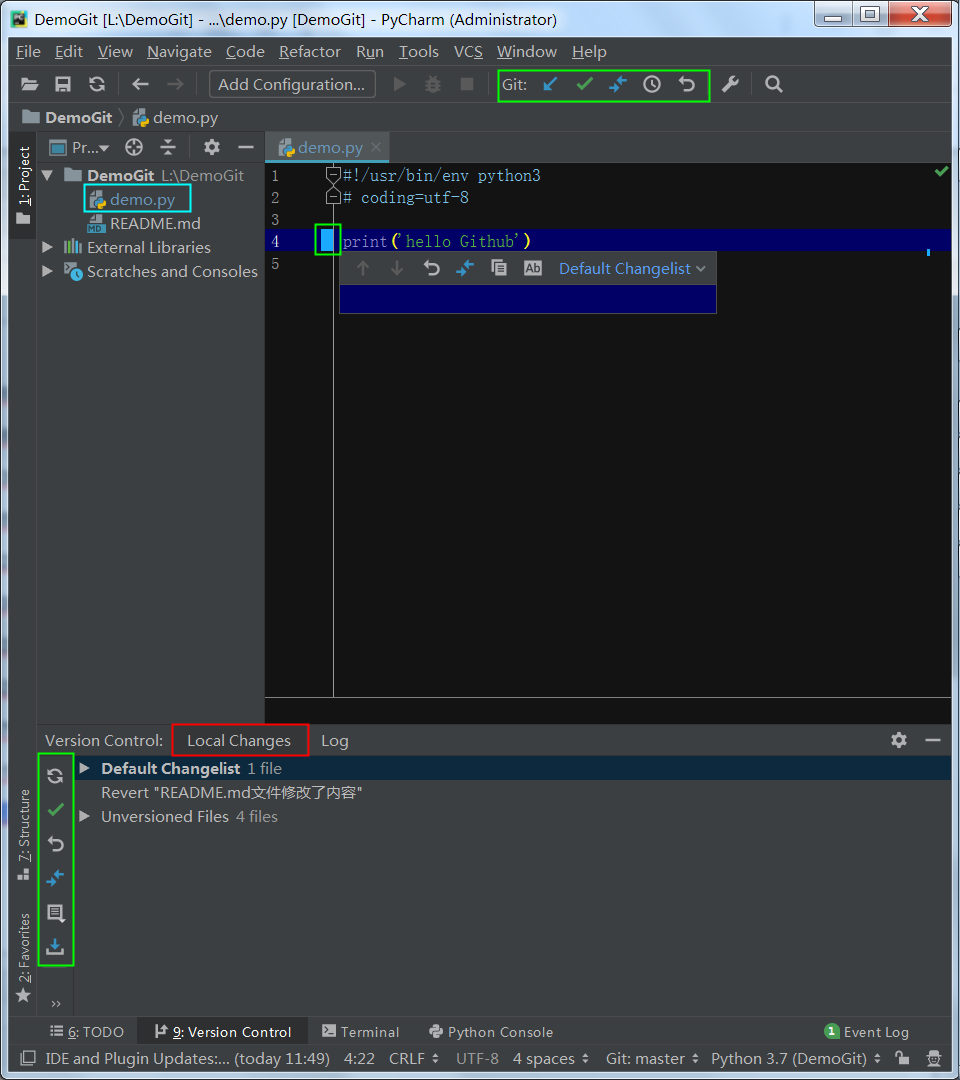Open the Terminal tool window
Screen dimensions: 960x1080
tap(360, 1032)
